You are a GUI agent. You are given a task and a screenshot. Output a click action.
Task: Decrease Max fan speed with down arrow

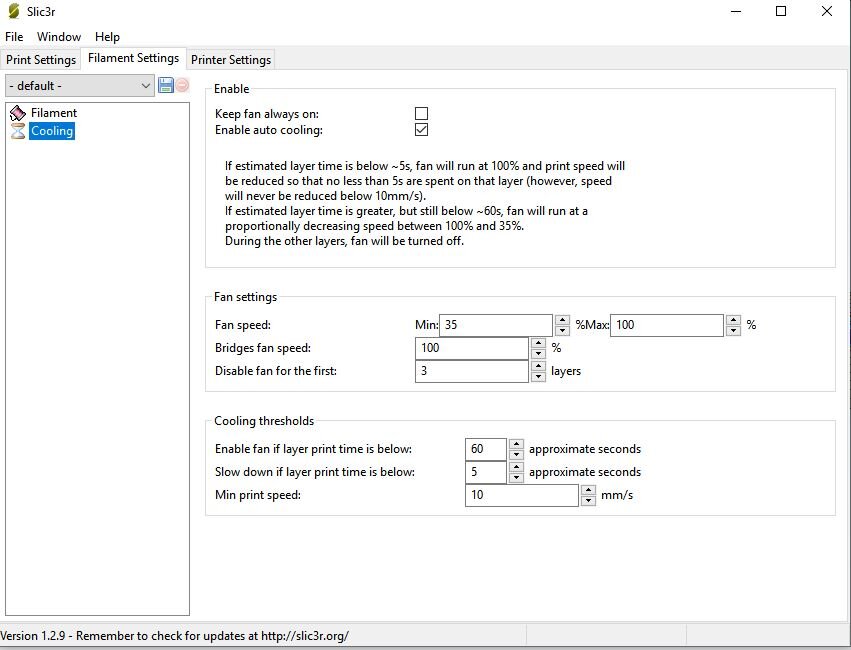tap(733, 330)
